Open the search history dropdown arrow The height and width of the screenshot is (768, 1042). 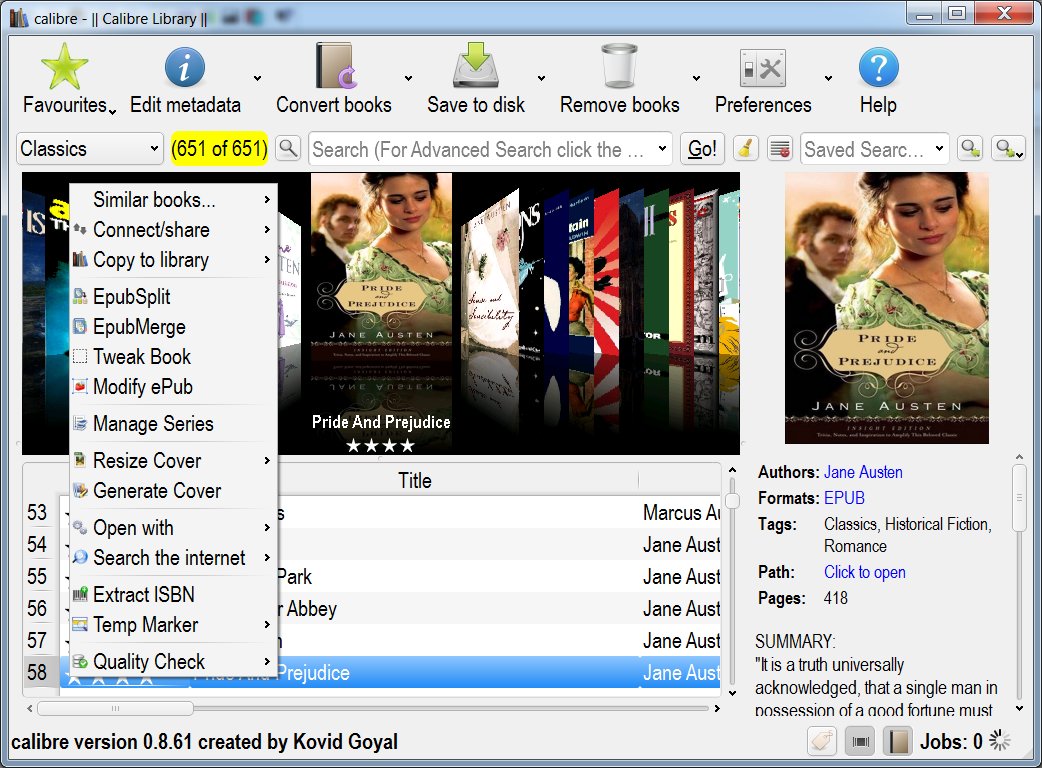pyautogui.click(x=662, y=149)
